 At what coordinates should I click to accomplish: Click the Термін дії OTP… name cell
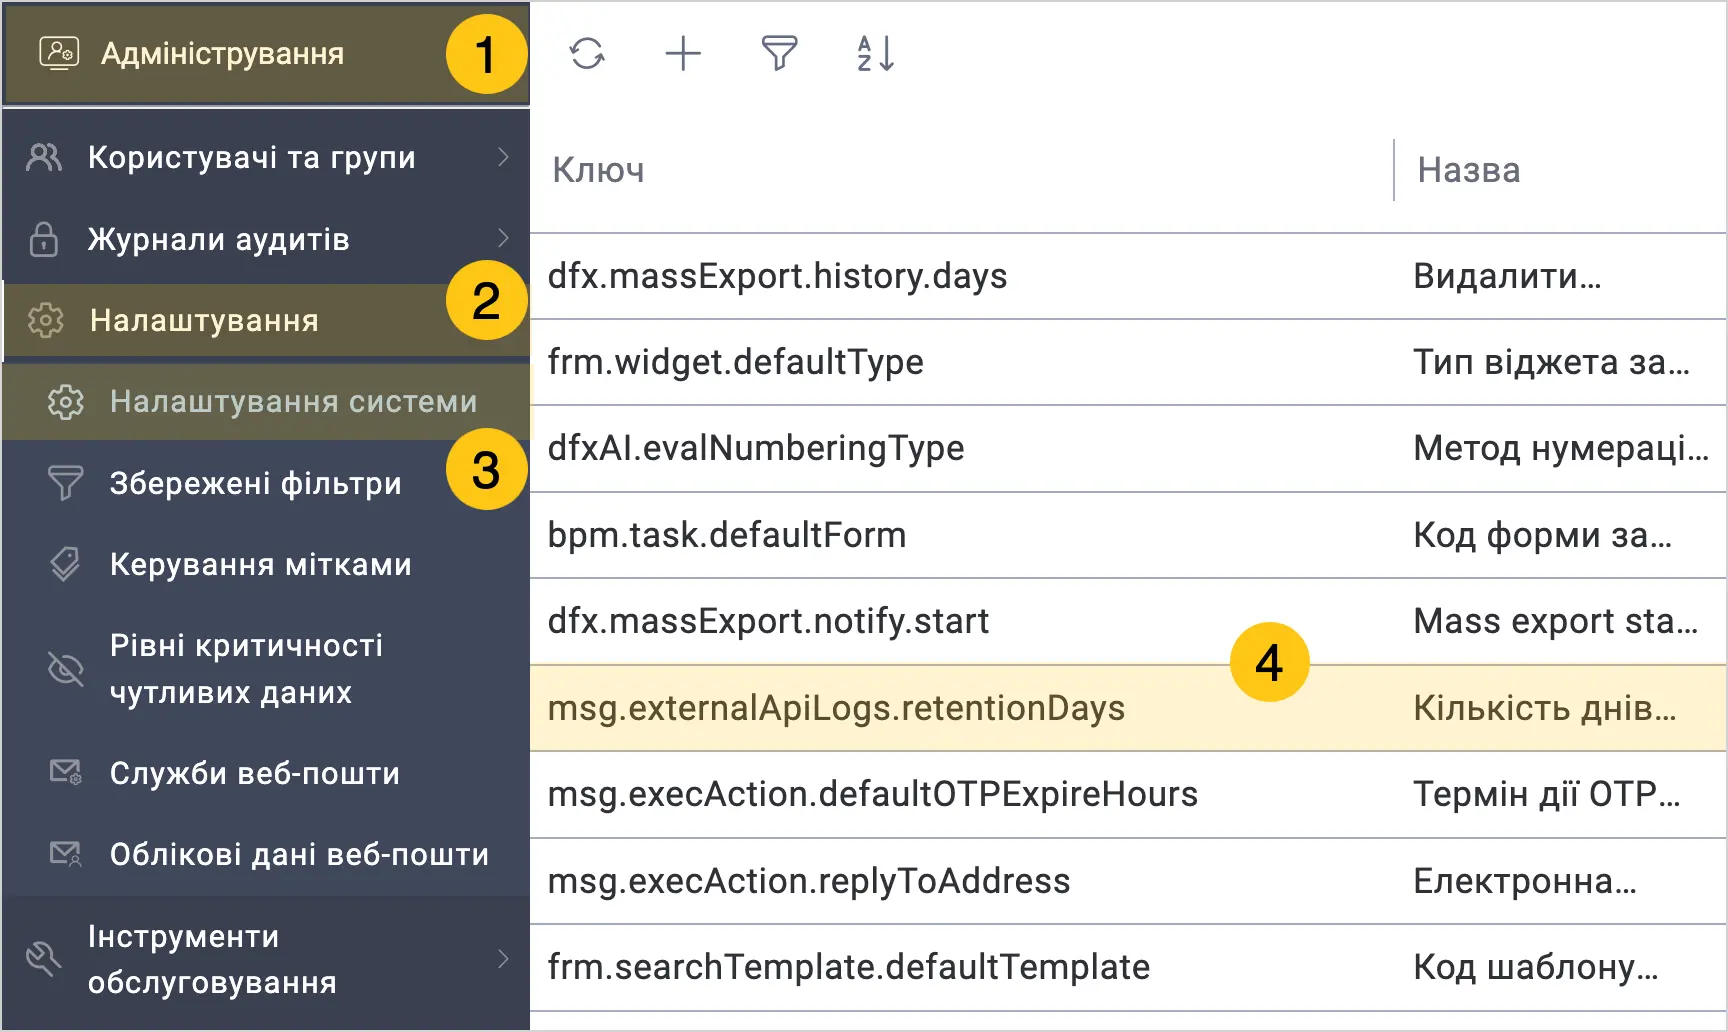click(x=1546, y=794)
